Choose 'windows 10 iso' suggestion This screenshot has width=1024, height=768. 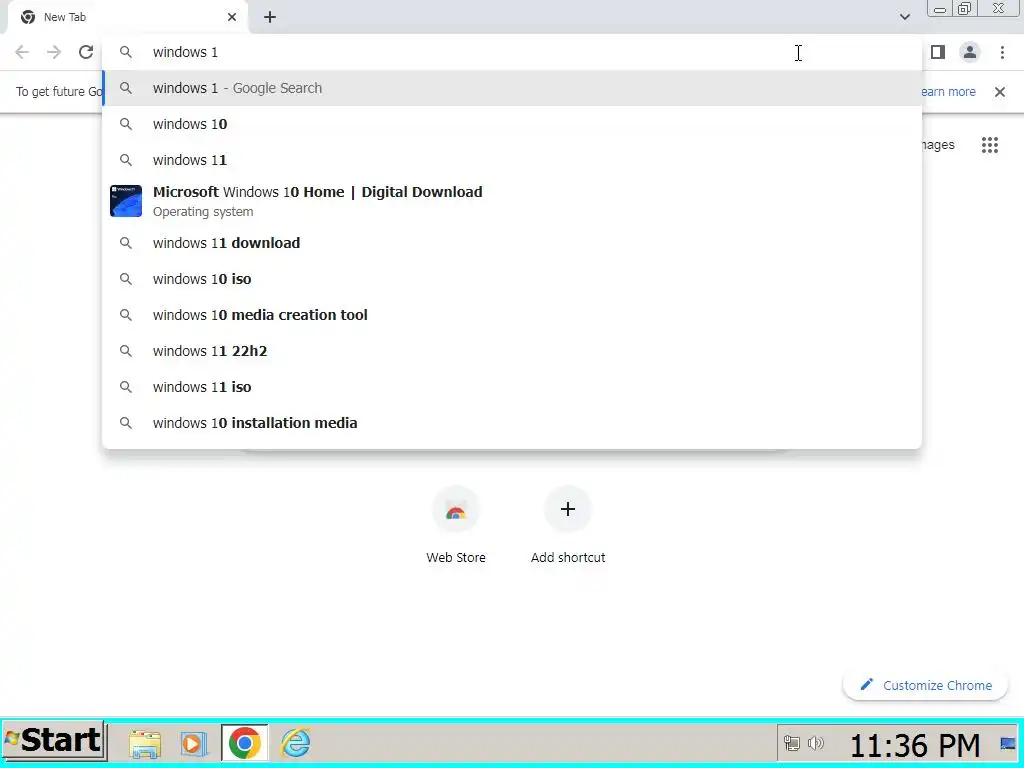[512, 279]
